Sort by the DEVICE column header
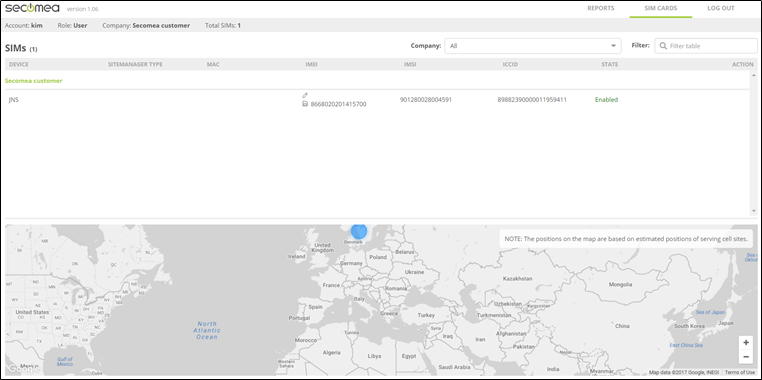This screenshot has height=380, width=762. (x=19, y=65)
